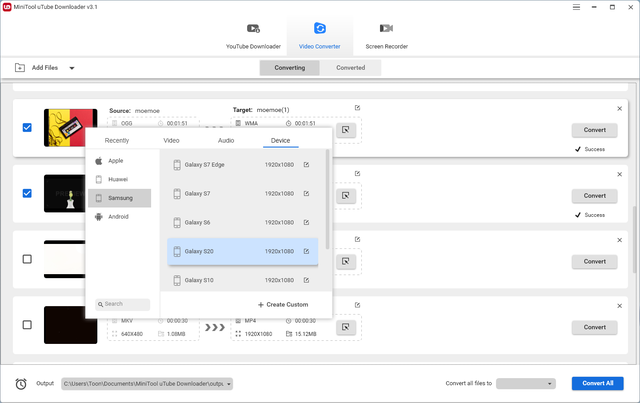Screen dimensions: 640x403
Task: Expand the Add Files dropdown arrow
Action: tap(71, 68)
